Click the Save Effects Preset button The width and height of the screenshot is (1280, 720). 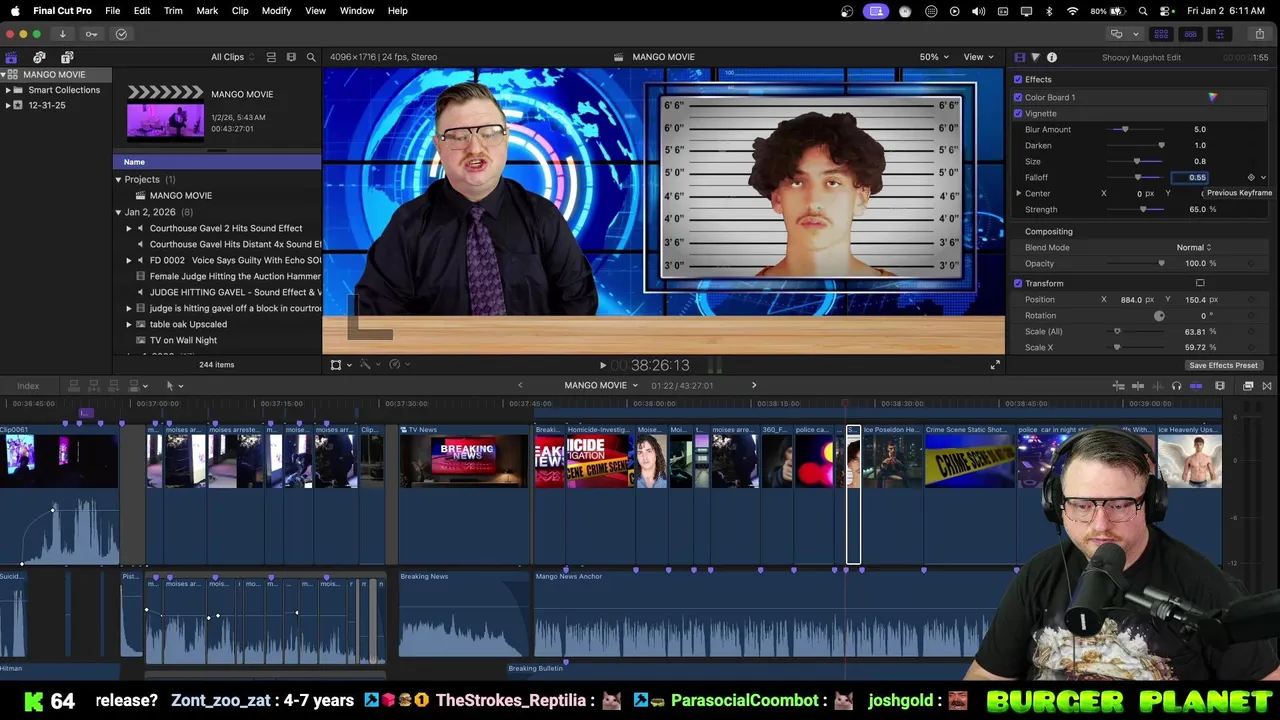pyautogui.click(x=1223, y=365)
